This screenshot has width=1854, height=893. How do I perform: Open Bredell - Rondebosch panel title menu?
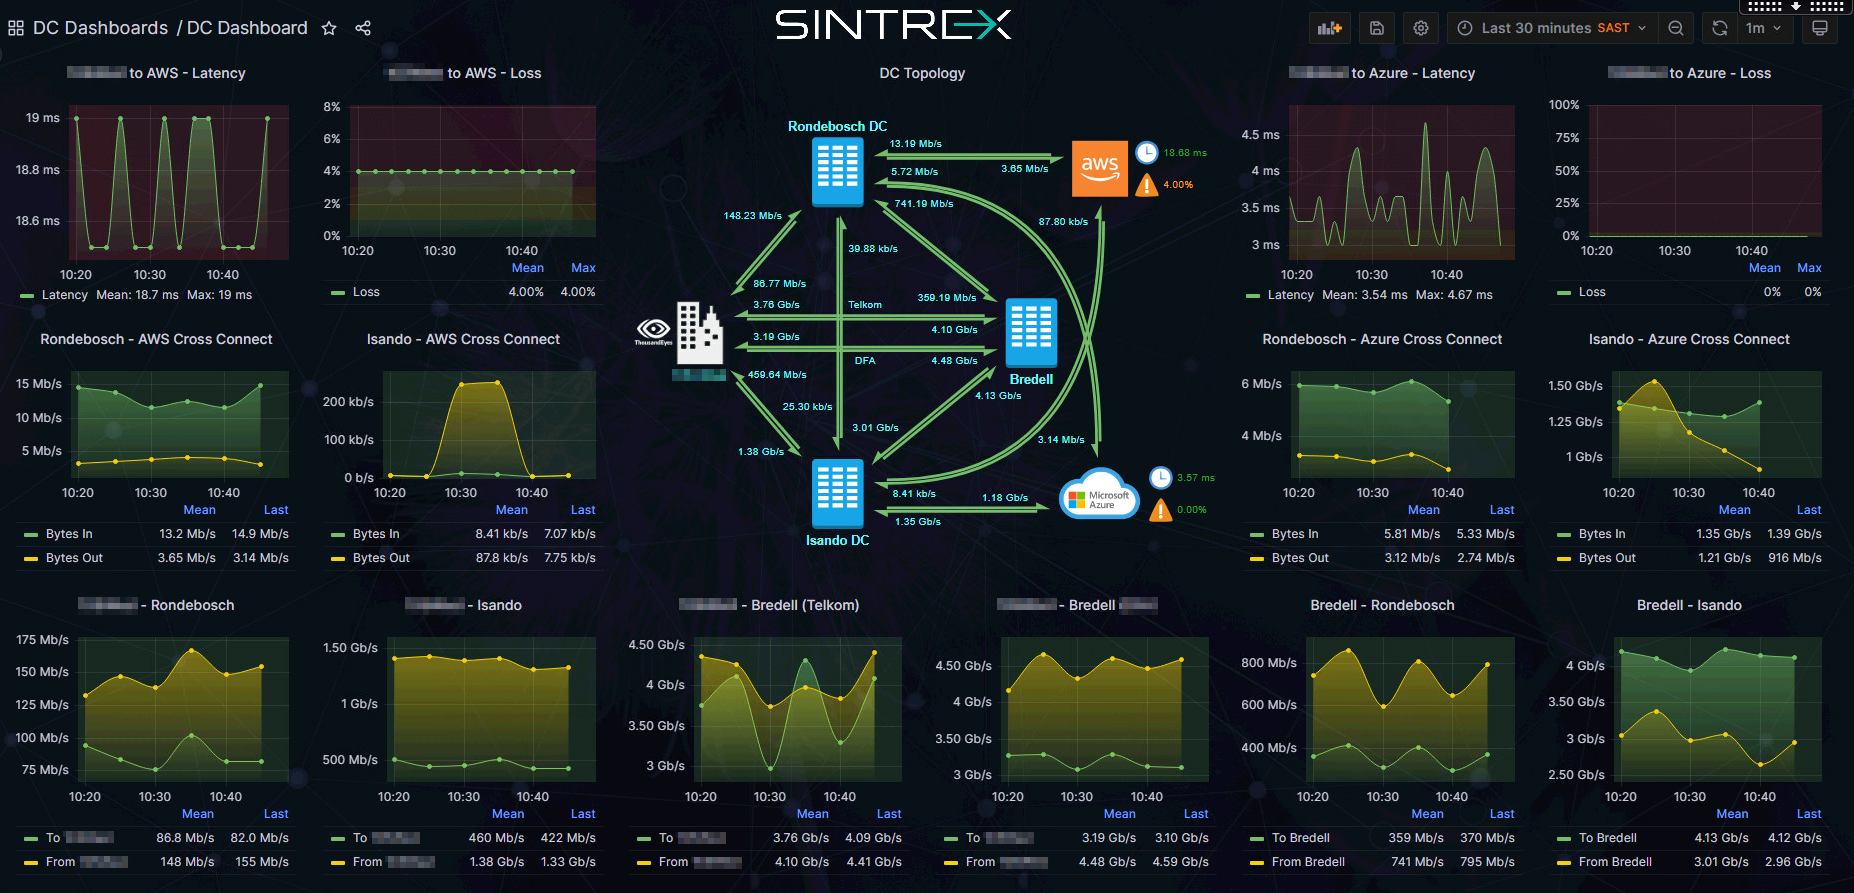click(x=1382, y=605)
